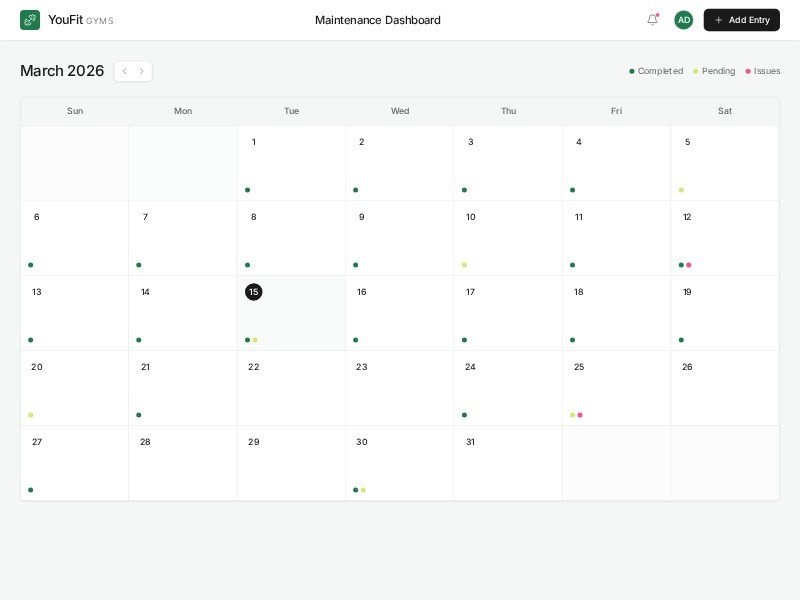Click the March 2026 month heading
The height and width of the screenshot is (600, 800).
tap(62, 71)
